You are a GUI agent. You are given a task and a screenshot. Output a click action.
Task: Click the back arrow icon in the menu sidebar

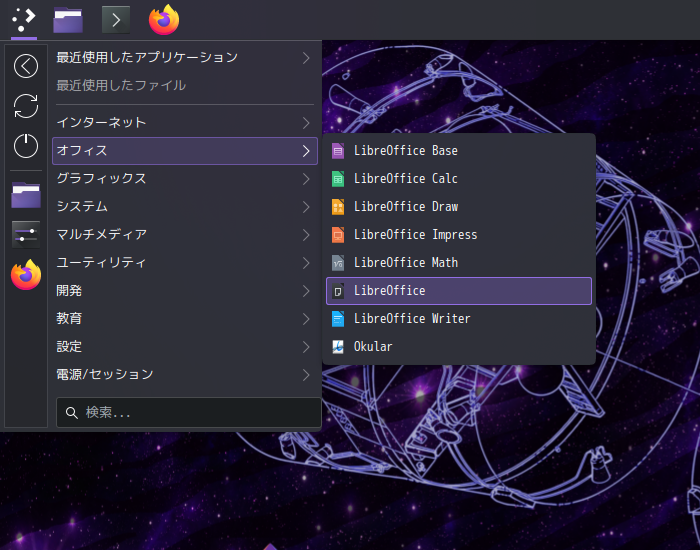(x=26, y=66)
